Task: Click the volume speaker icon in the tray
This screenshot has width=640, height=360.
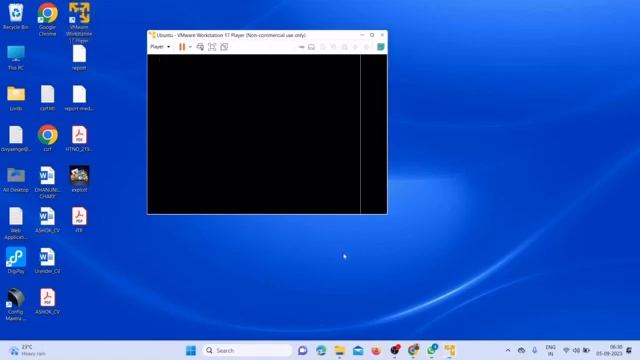Action: [x=576, y=350]
